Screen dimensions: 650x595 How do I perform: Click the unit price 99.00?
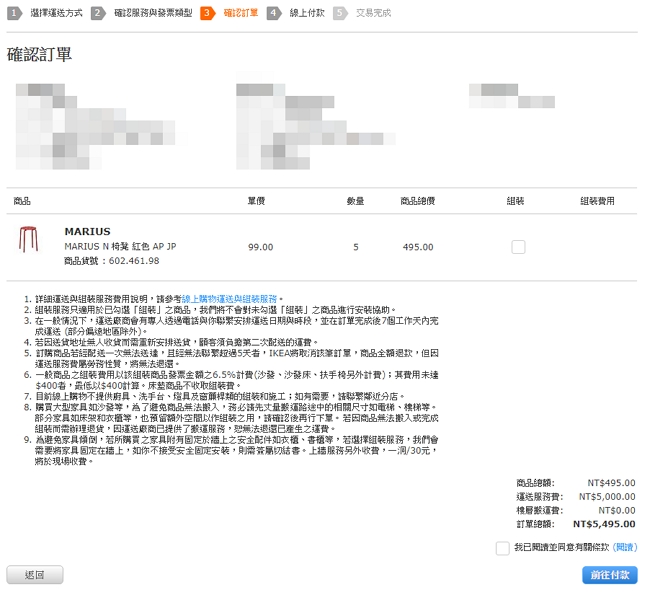pyautogui.click(x=261, y=247)
